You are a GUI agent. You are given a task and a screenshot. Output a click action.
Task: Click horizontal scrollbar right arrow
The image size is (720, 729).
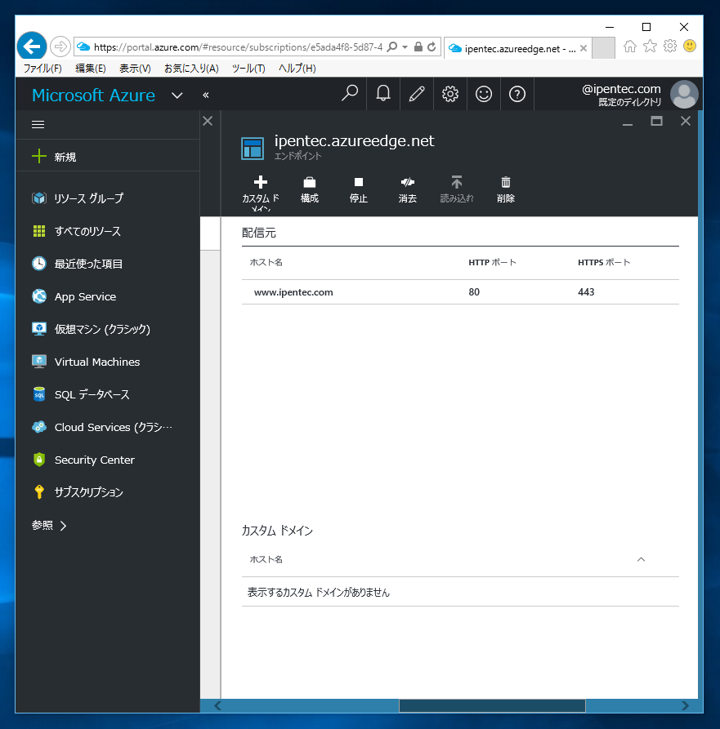pyautogui.click(x=685, y=706)
